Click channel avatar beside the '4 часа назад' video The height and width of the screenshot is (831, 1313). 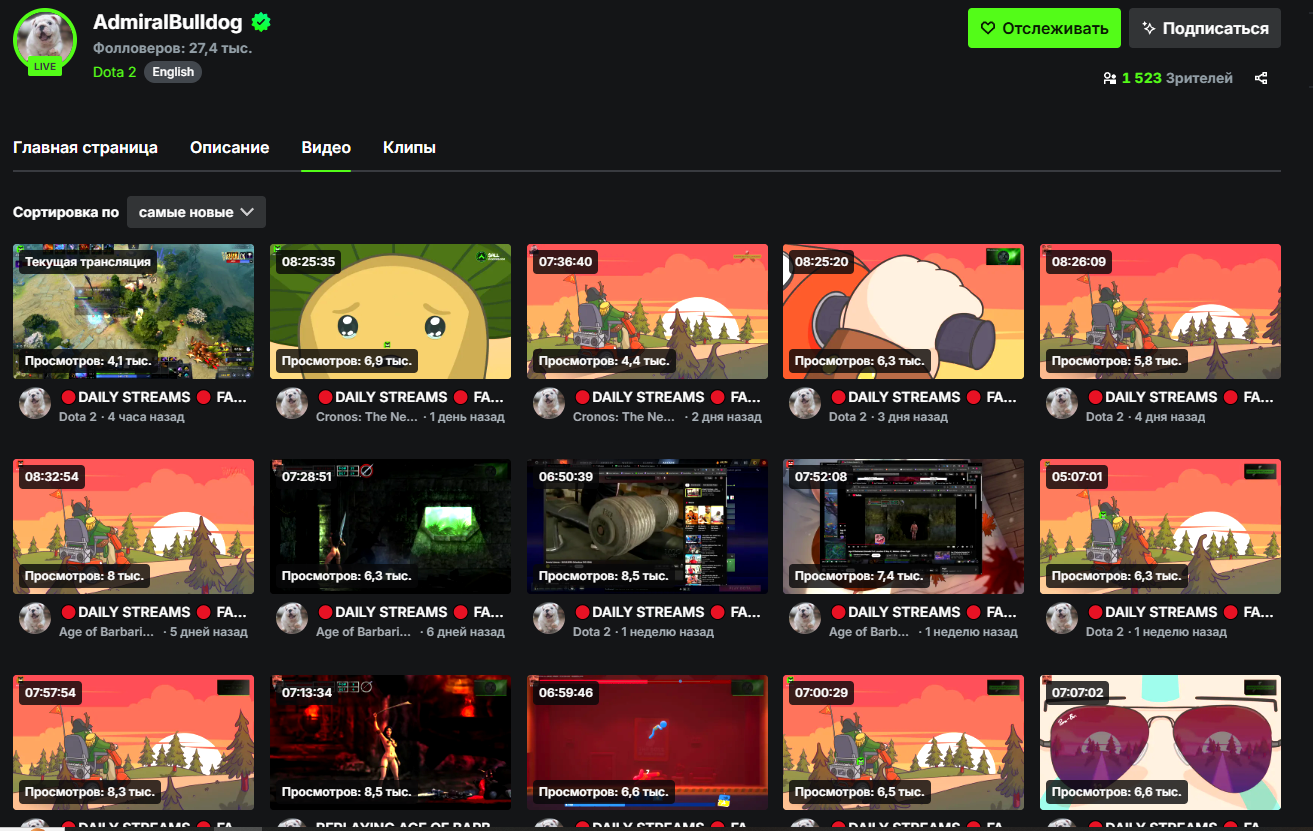tap(35, 403)
